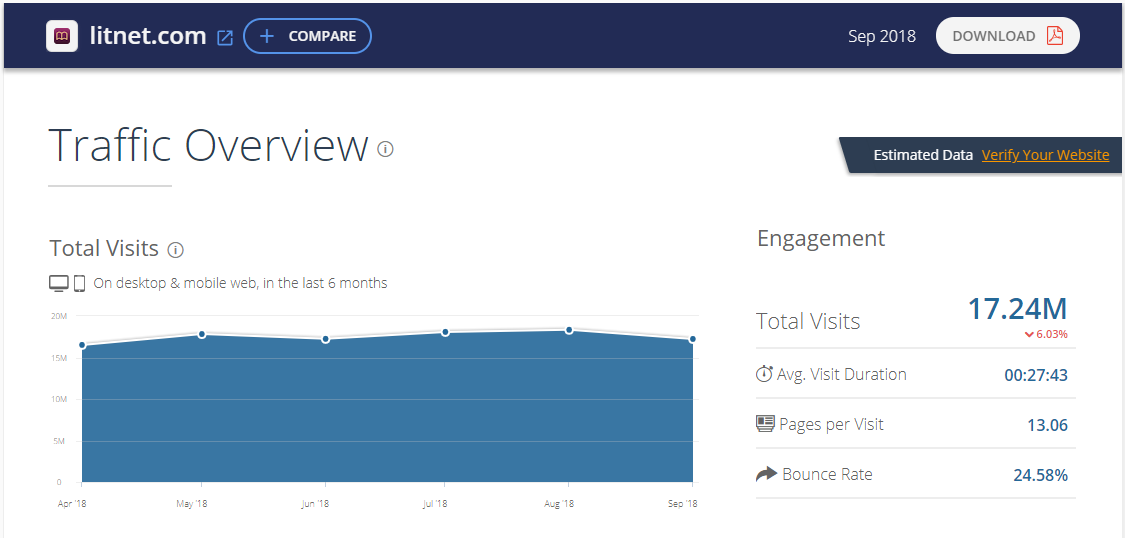Click the litnet.com site favicon
This screenshot has width=1125, height=538.
click(x=62, y=37)
